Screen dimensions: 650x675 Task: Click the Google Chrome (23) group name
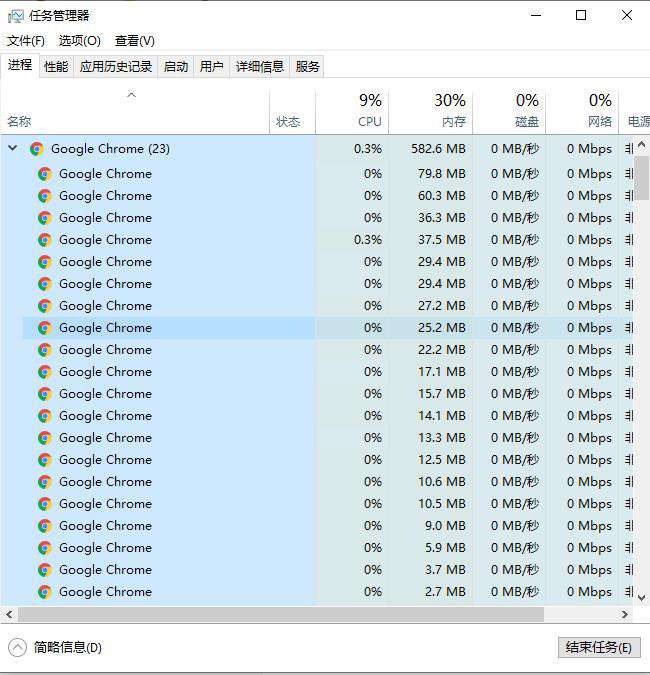pos(110,149)
